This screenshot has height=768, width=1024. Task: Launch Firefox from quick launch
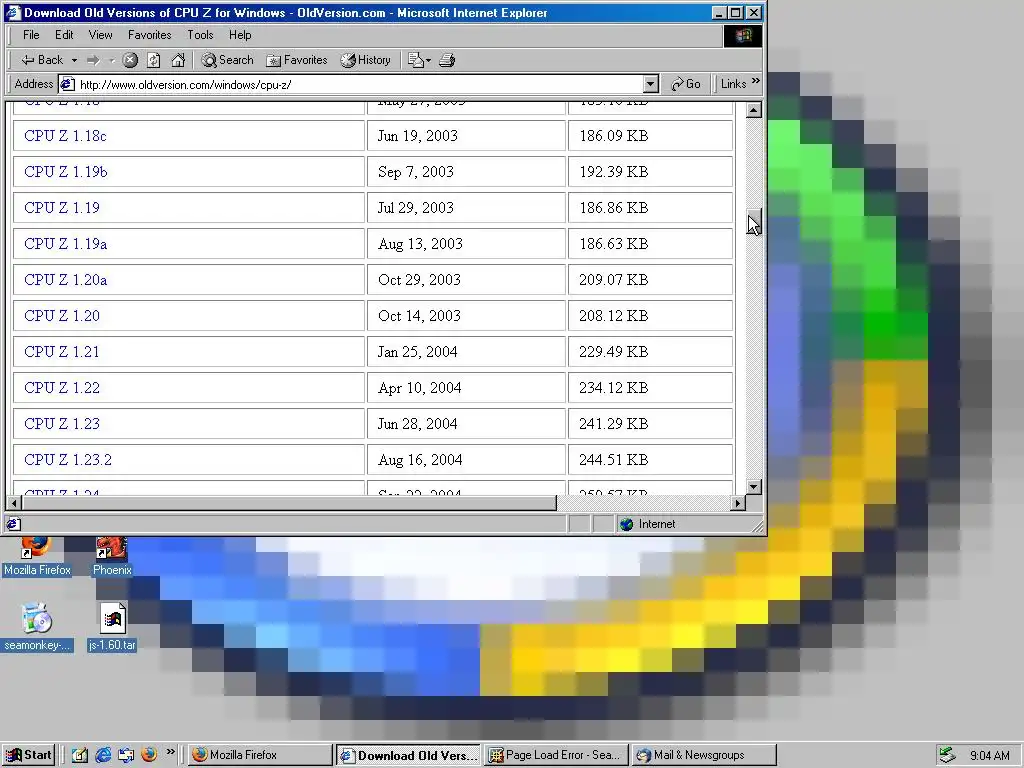point(150,755)
